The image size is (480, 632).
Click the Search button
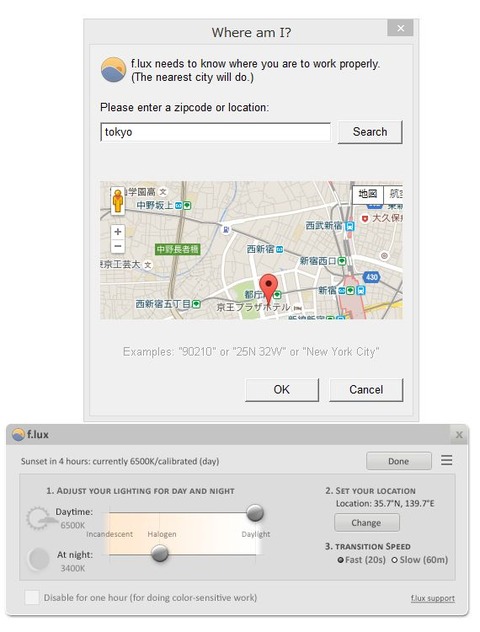click(370, 132)
